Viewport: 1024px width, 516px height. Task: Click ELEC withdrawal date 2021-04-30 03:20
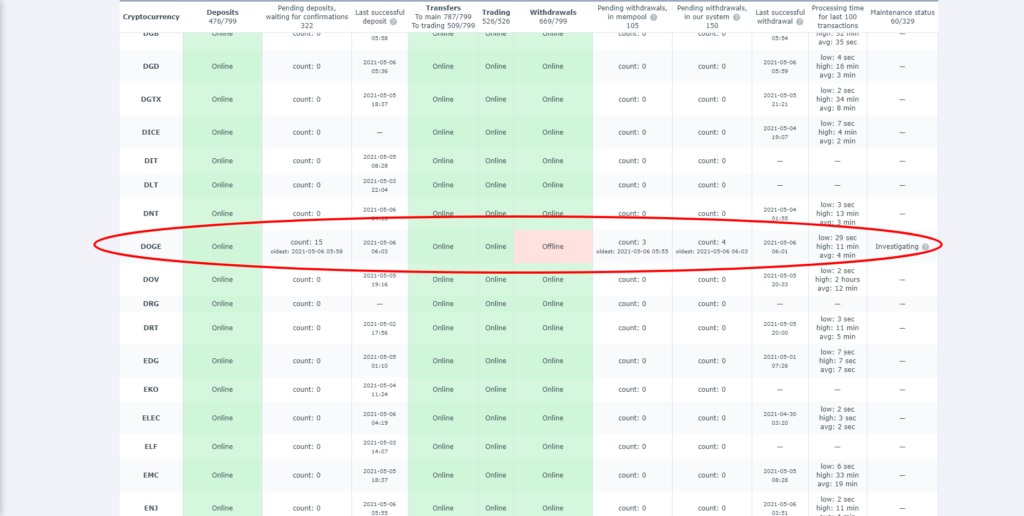coord(780,418)
